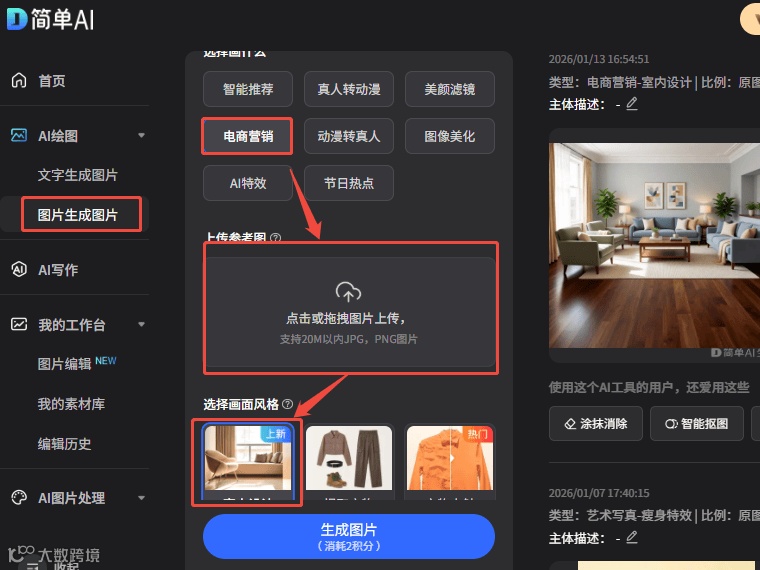Collapse the AI绘图 section arrow

pos(142,135)
